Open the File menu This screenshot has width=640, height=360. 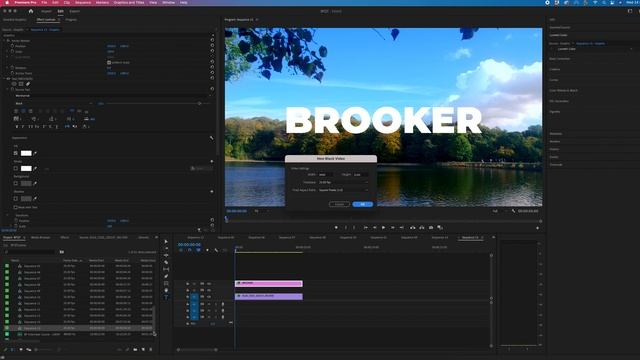pyautogui.click(x=44, y=2)
